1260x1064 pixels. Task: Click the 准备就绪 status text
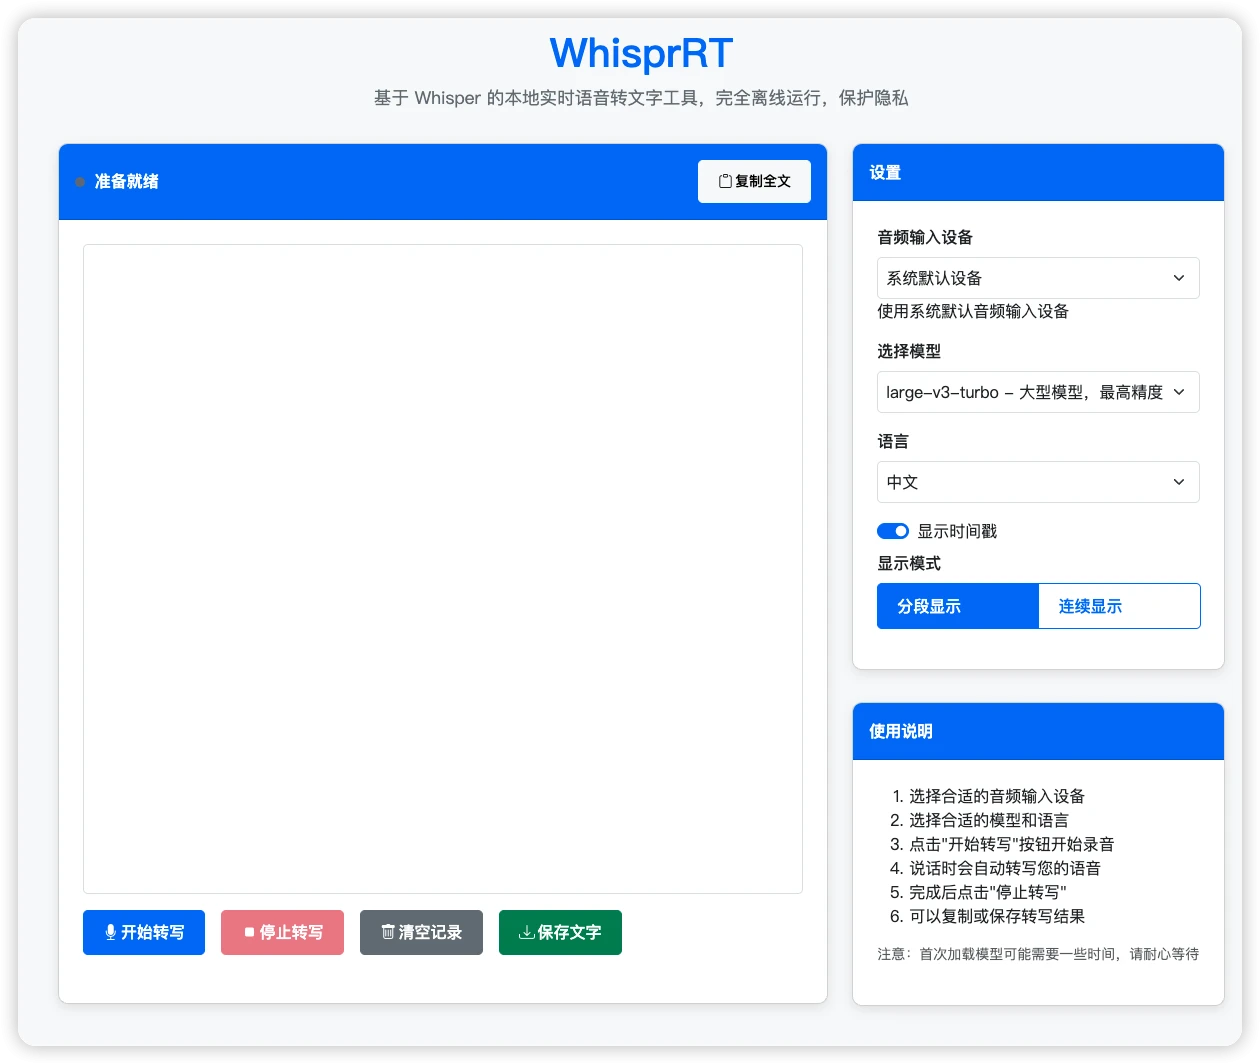pyautogui.click(x=127, y=181)
